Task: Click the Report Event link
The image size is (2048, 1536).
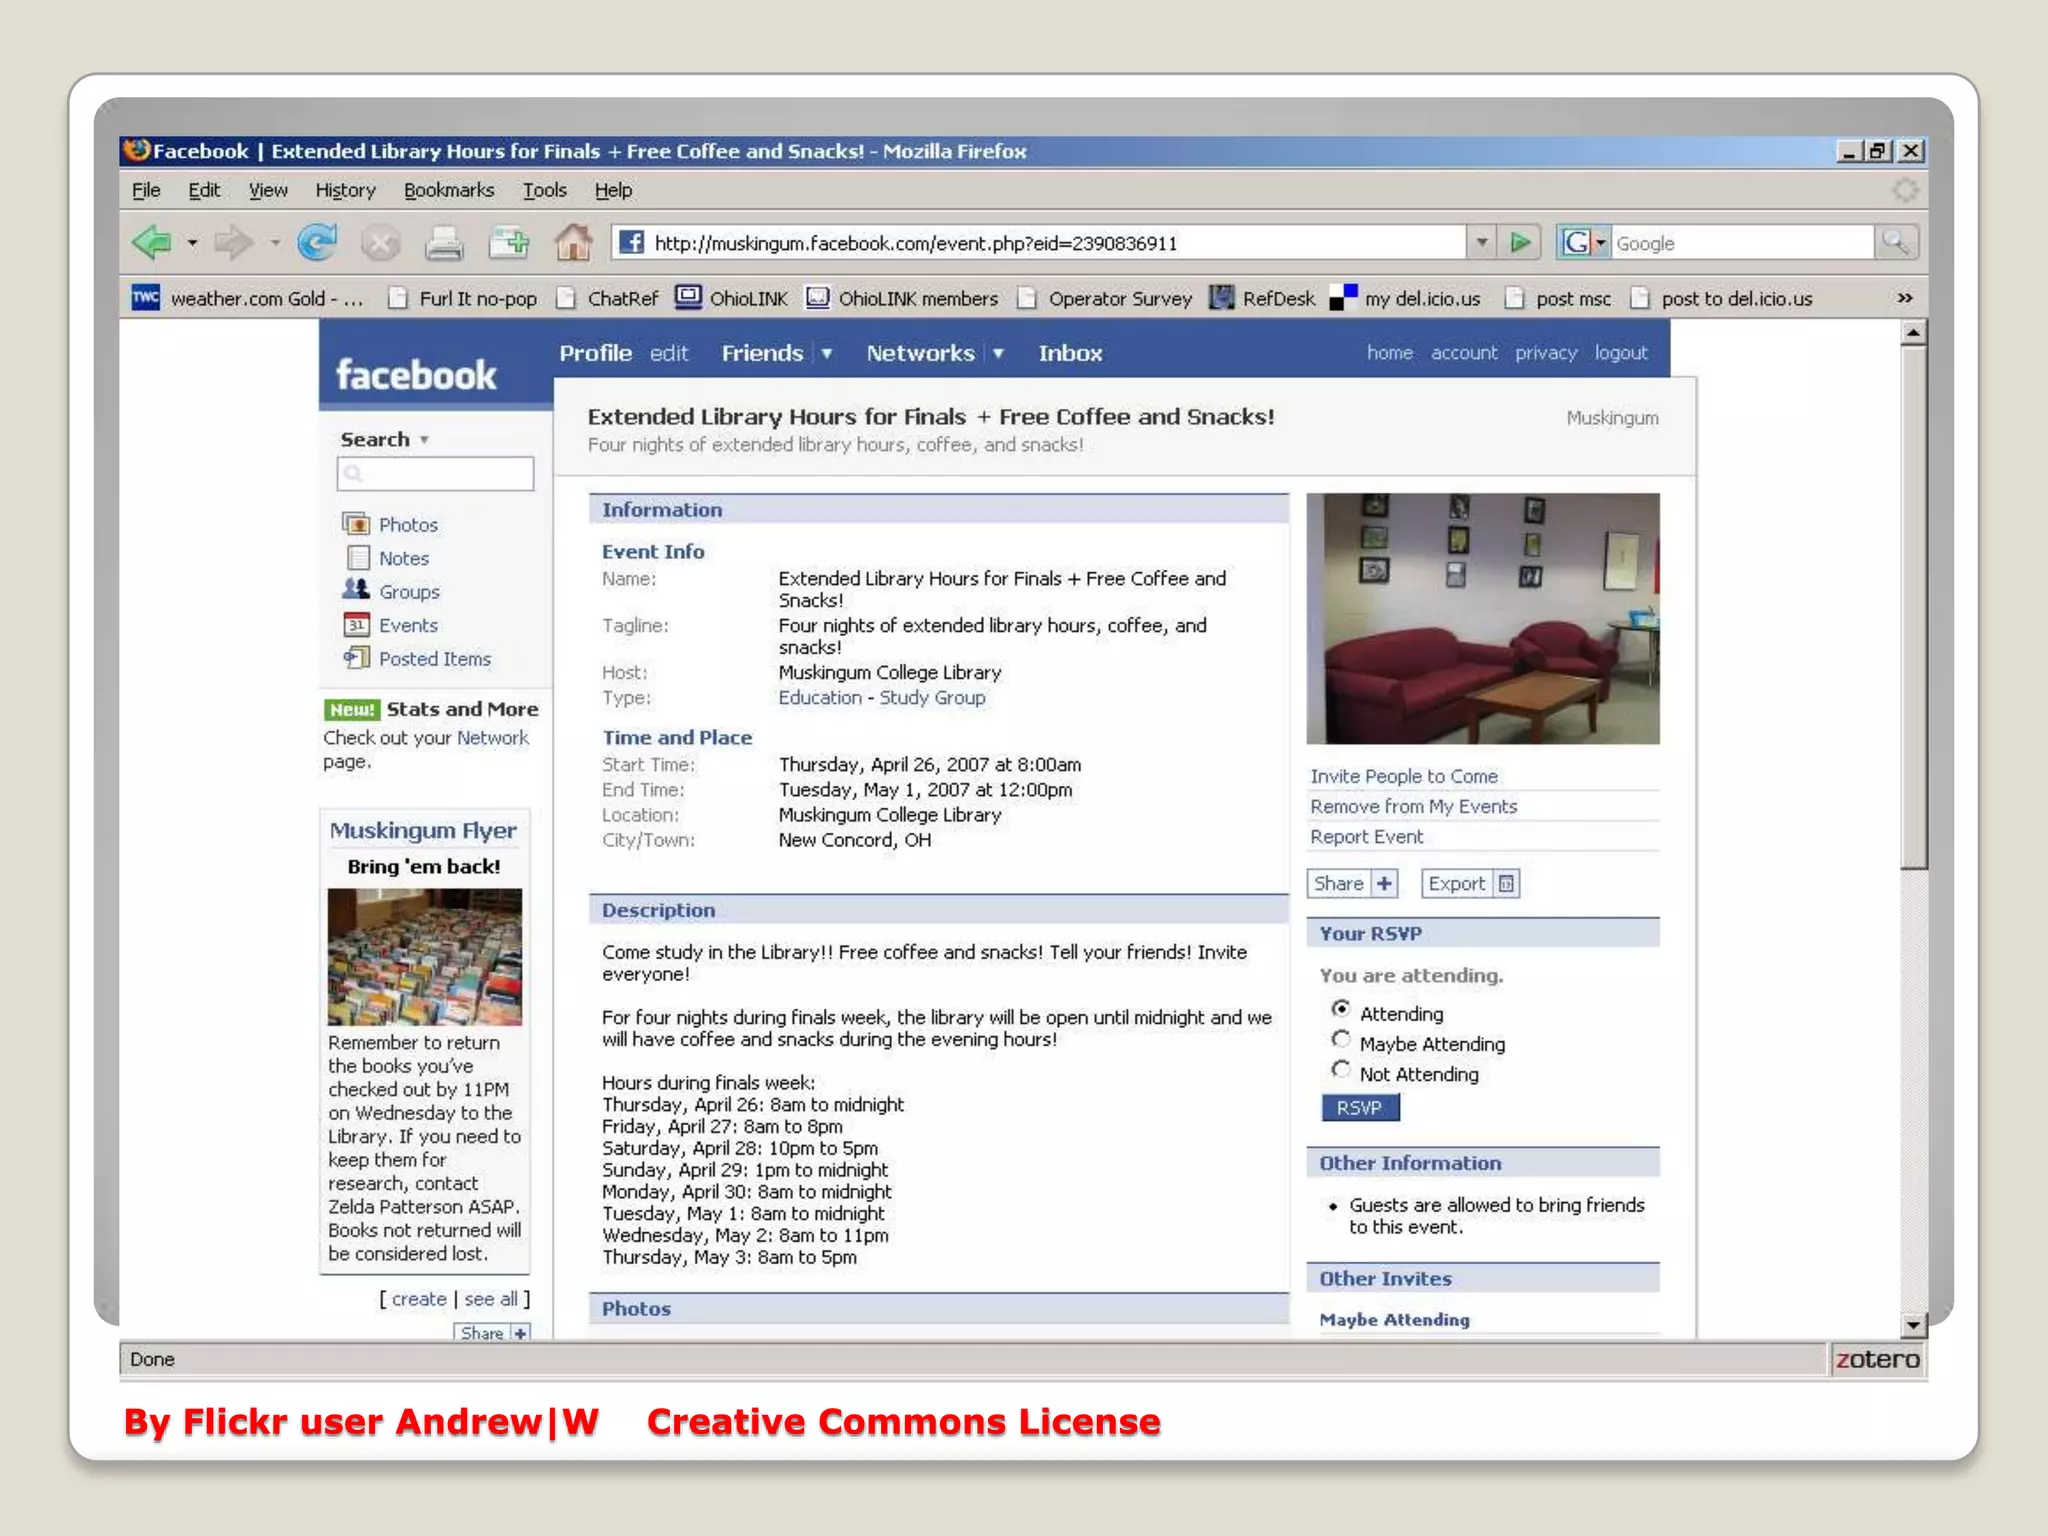Action: [x=1366, y=836]
